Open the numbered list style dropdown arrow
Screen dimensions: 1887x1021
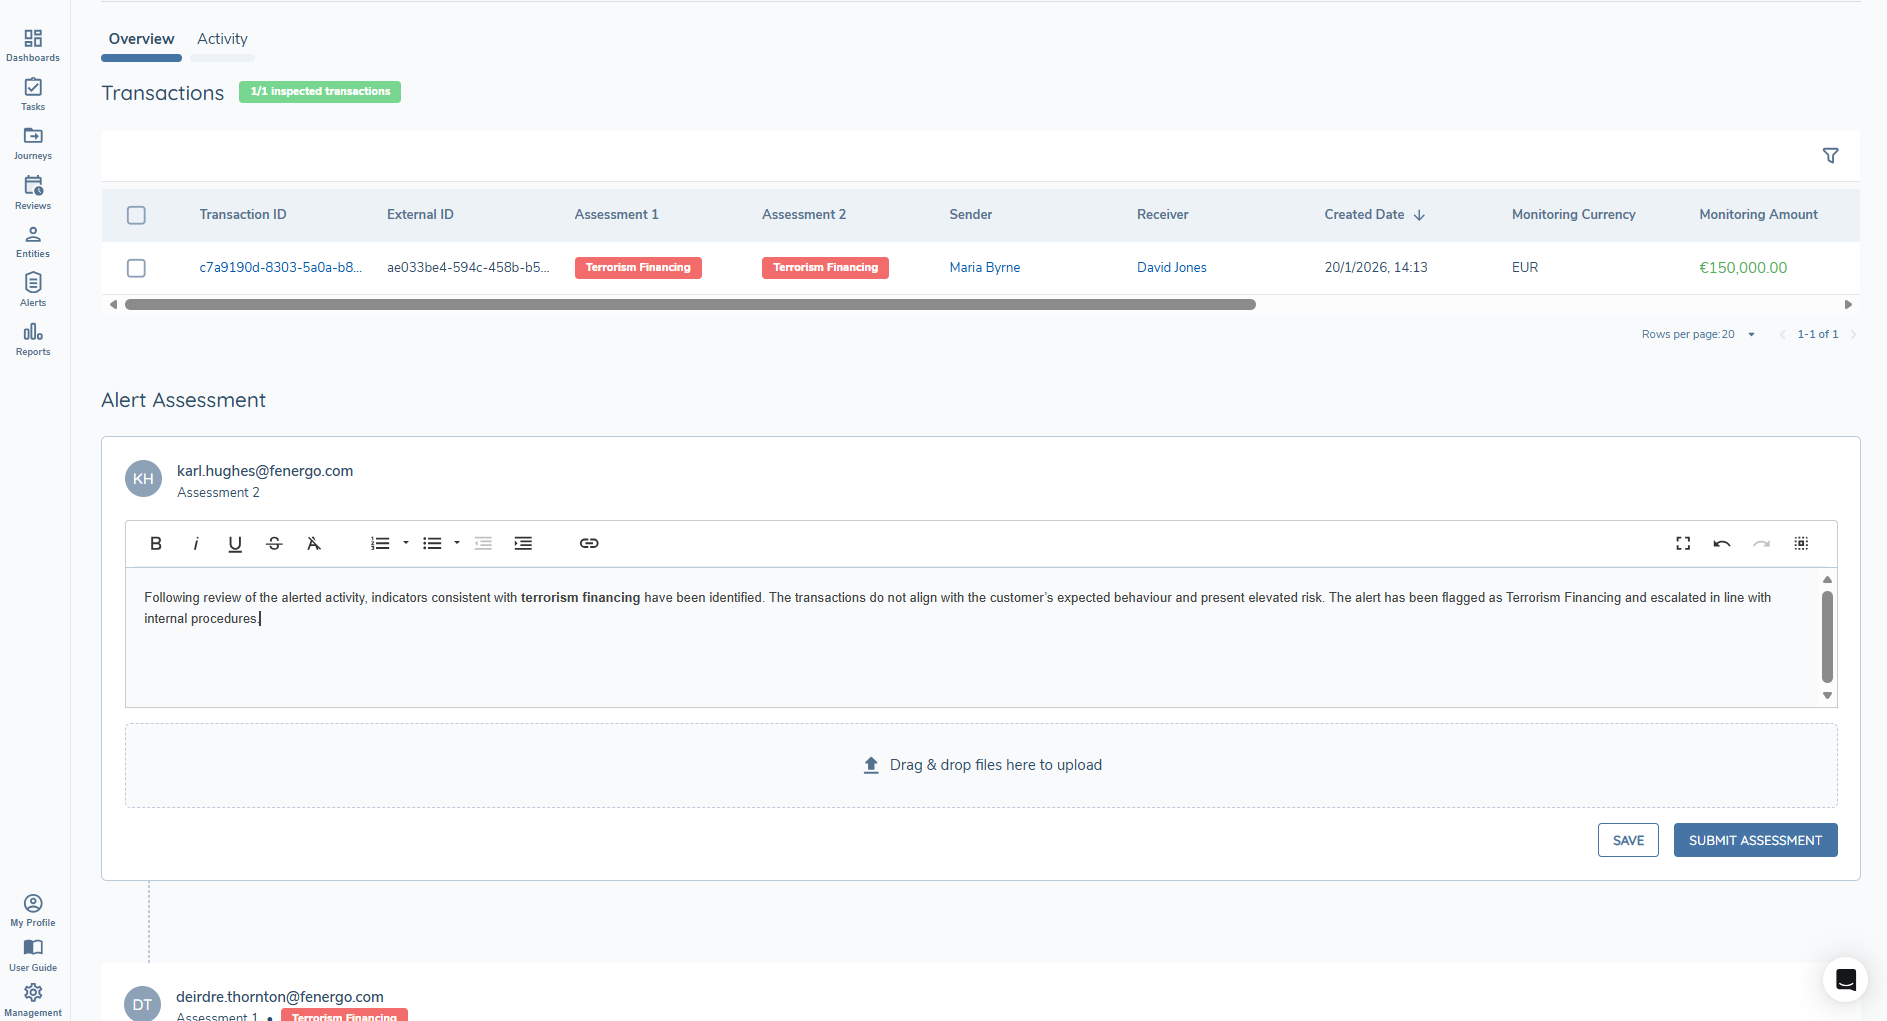point(406,543)
